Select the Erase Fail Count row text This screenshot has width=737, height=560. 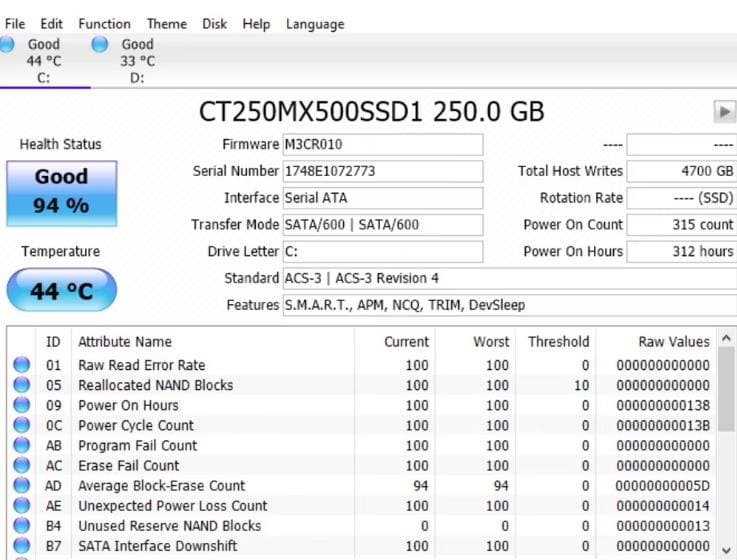(x=128, y=466)
